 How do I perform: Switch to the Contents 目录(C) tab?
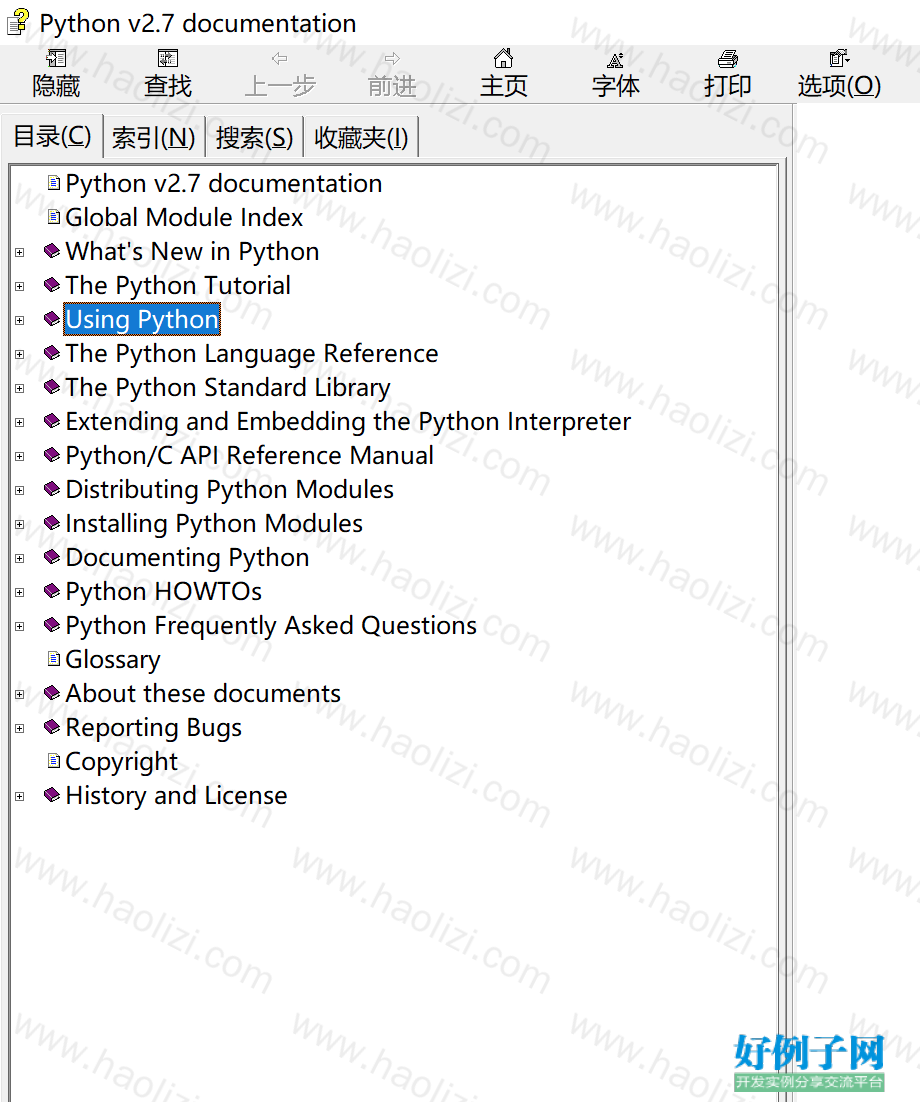[52, 135]
